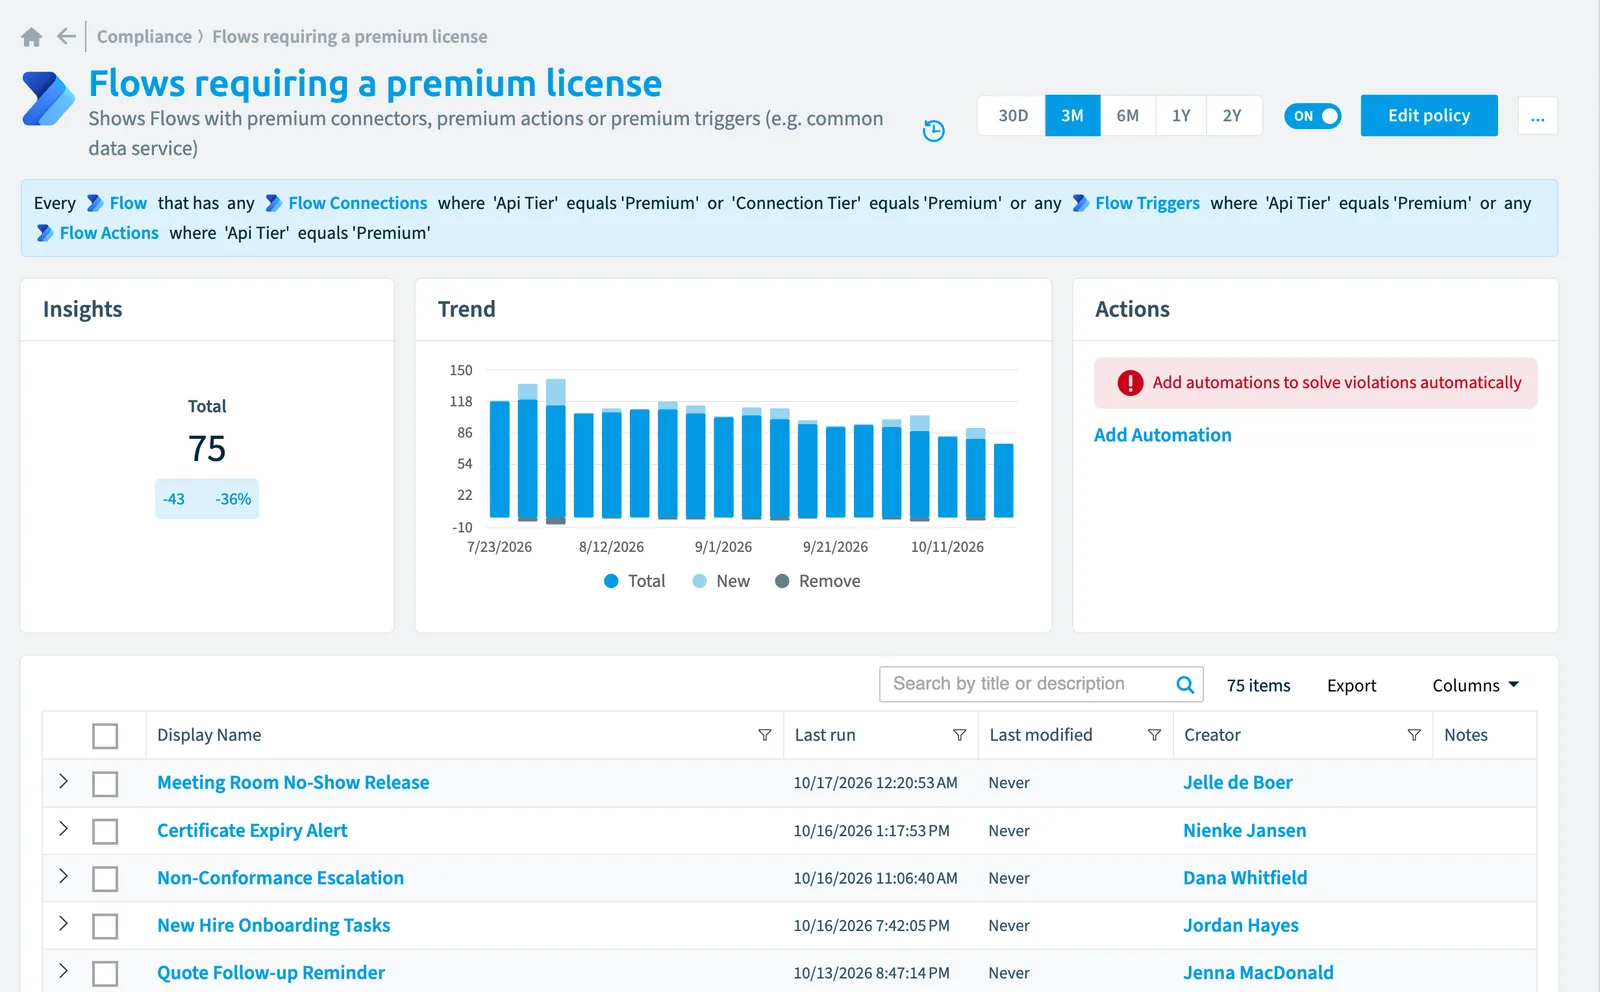
Task: Export the flows list
Action: pos(1352,685)
